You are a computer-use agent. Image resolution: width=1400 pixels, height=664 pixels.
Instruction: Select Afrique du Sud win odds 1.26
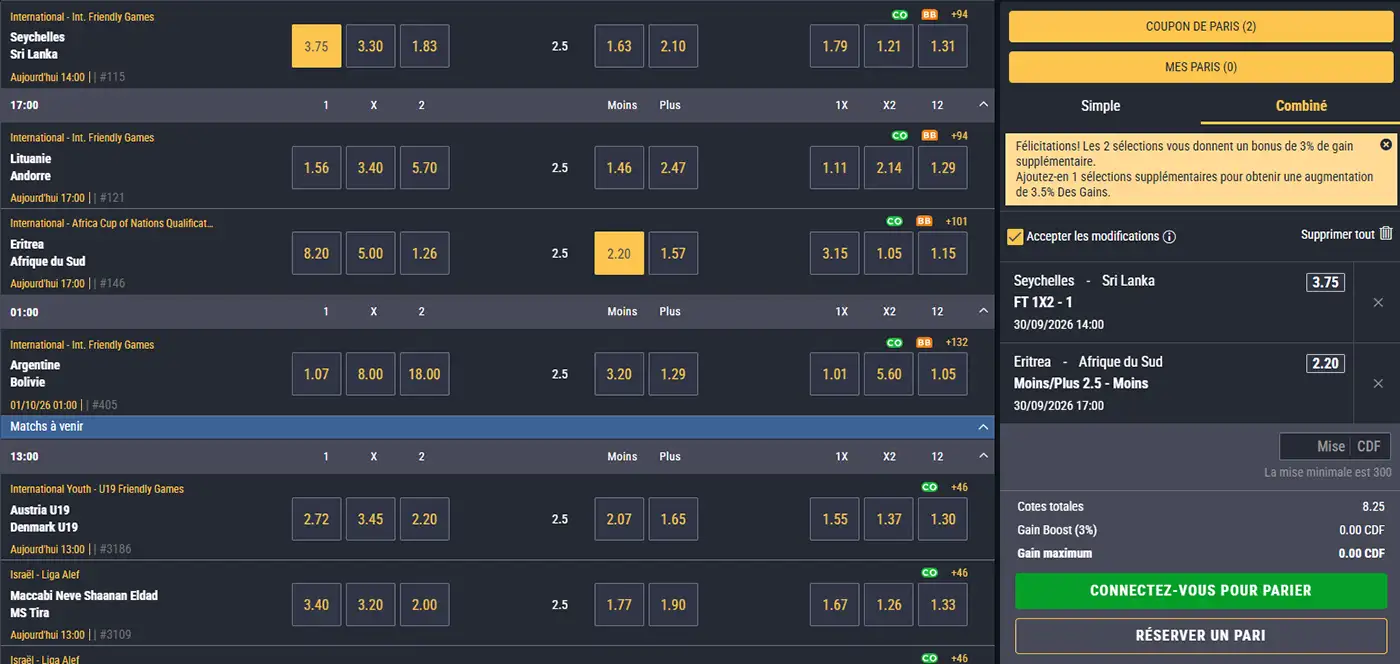pyautogui.click(x=424, y=253)
